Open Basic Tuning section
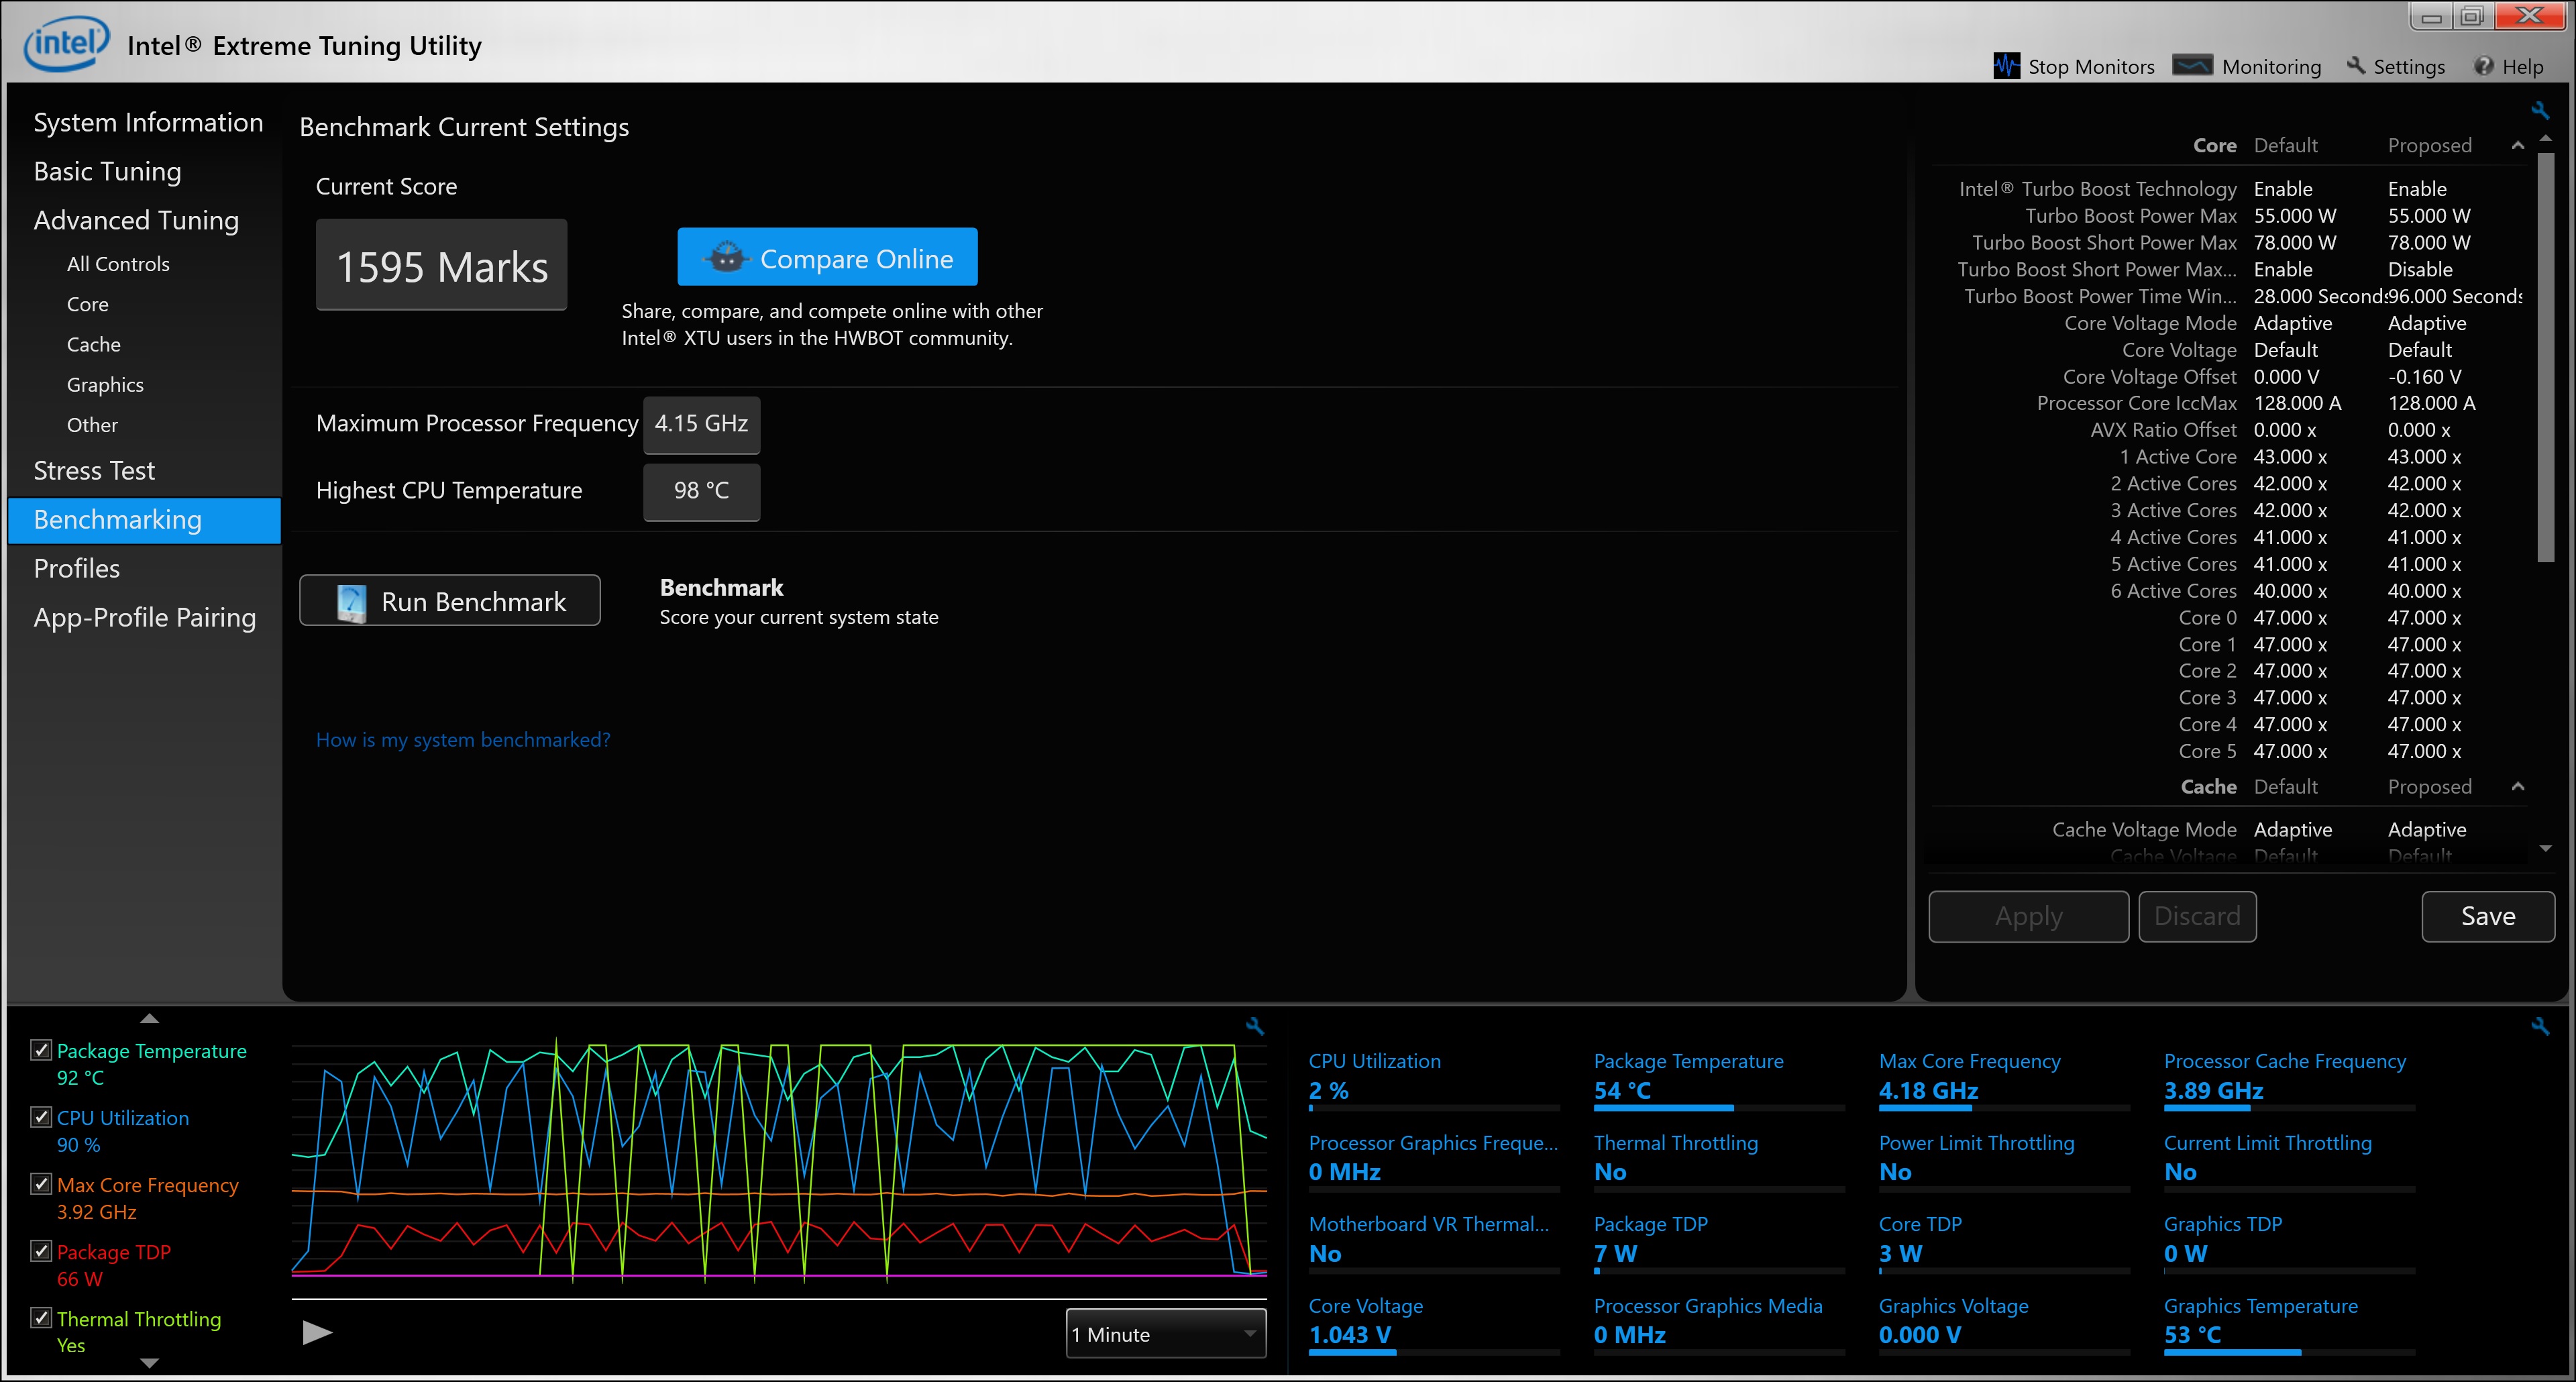The height and width of the screenshot is (1382, 2576). coord(107,171)
